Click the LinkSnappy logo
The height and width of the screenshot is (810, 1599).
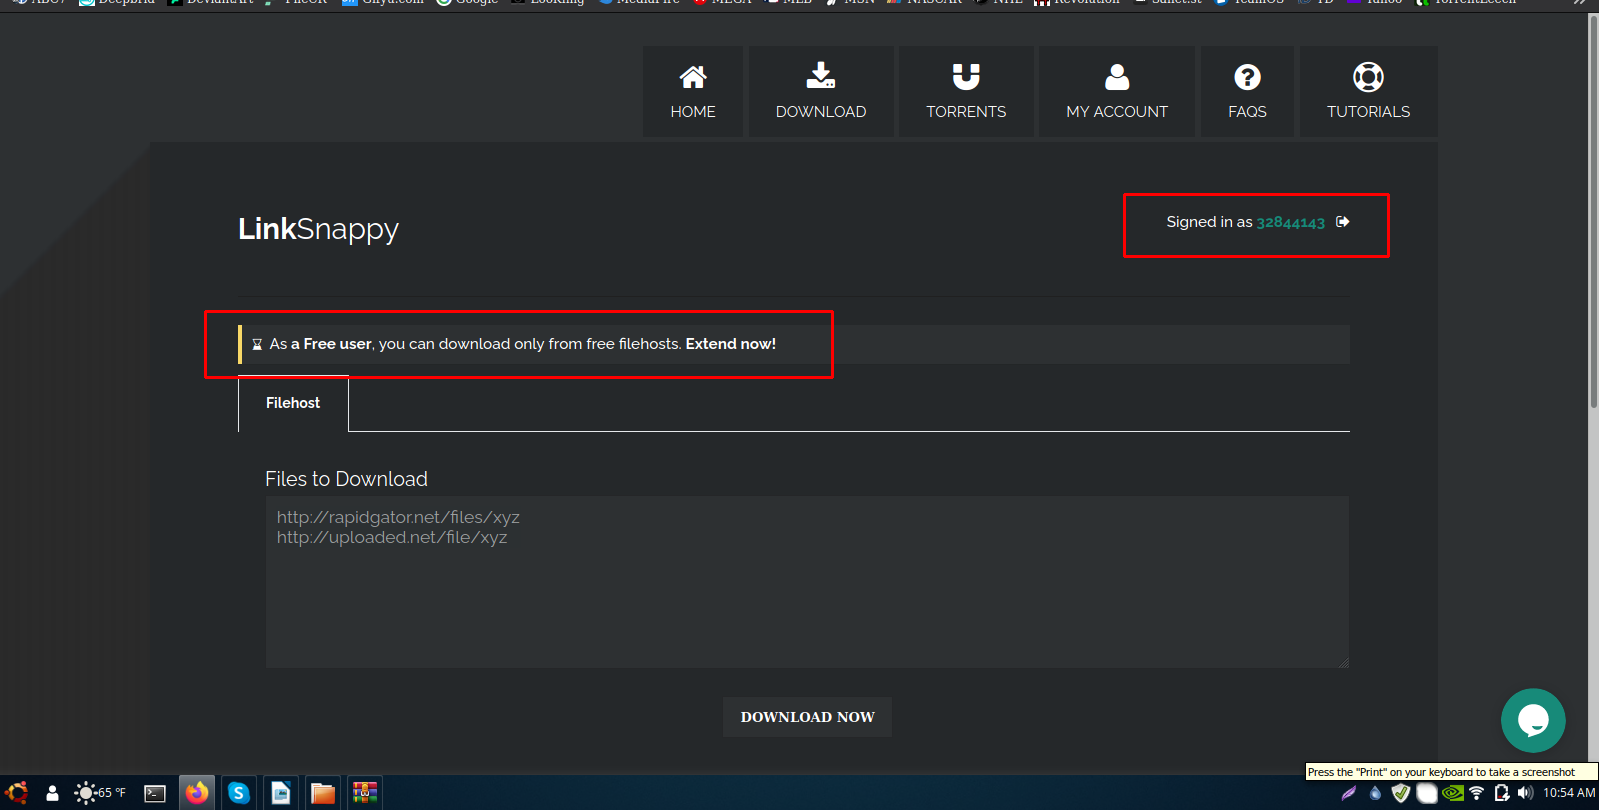pos(318,229)
